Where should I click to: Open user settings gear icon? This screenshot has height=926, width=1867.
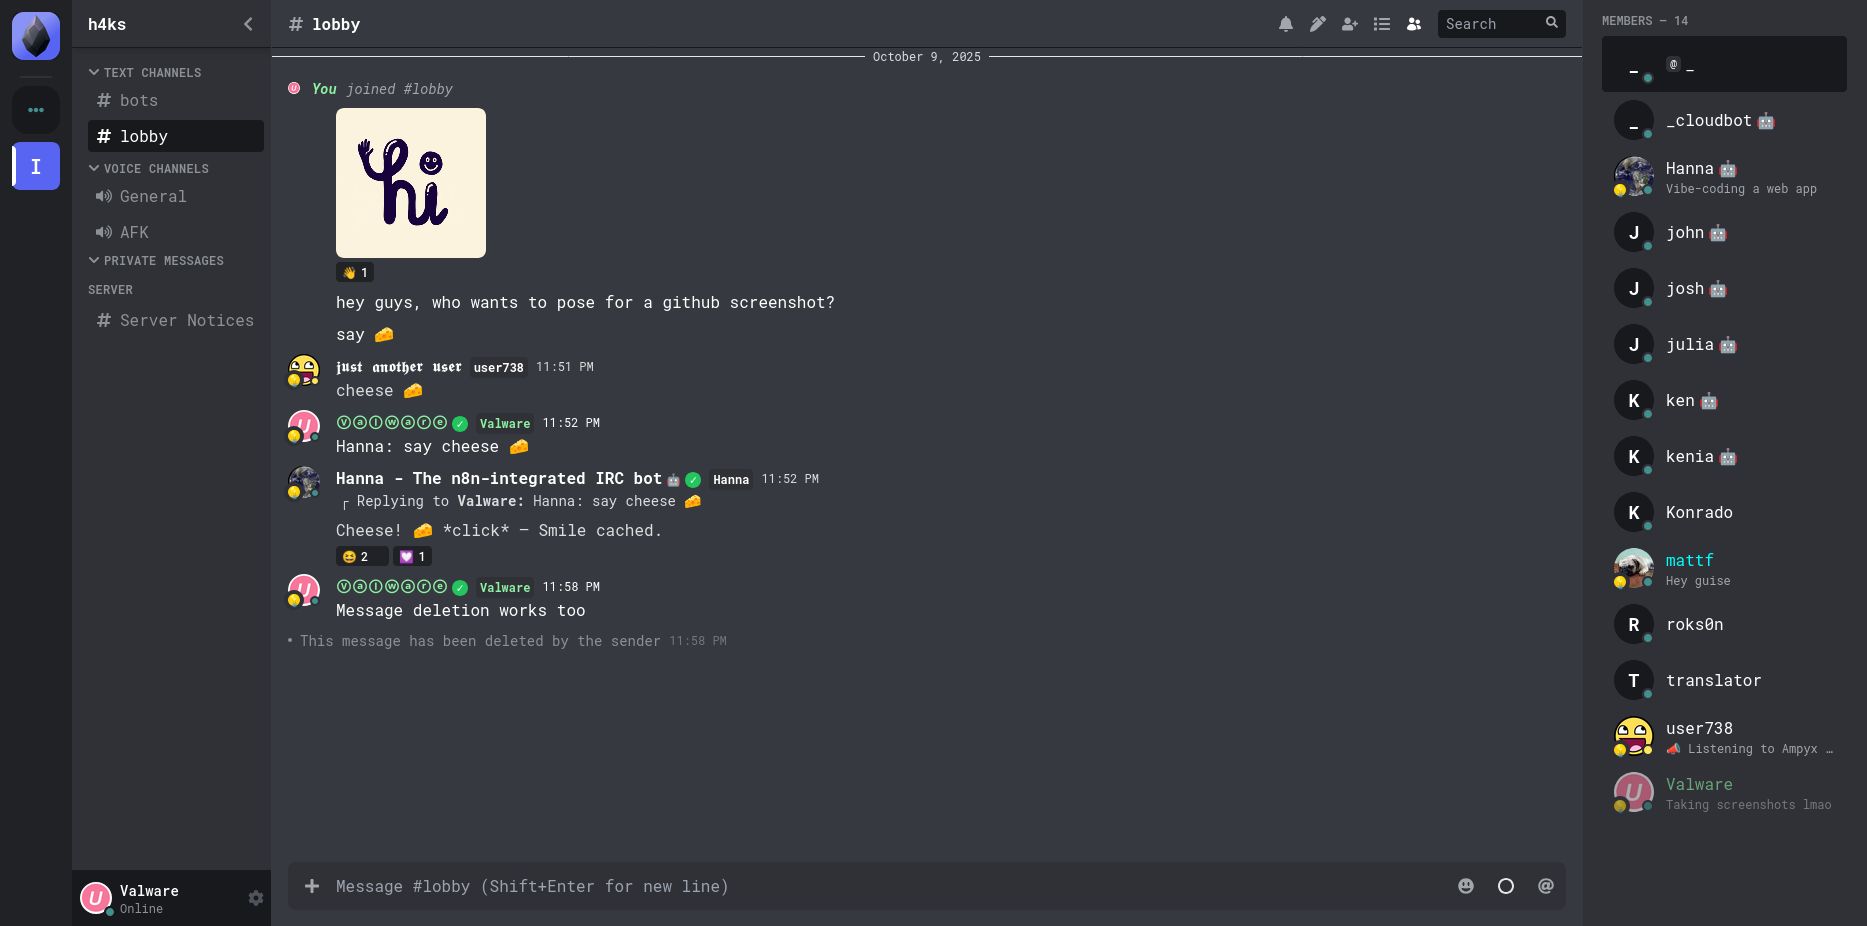pyautogui.click(x=255, y=898)
